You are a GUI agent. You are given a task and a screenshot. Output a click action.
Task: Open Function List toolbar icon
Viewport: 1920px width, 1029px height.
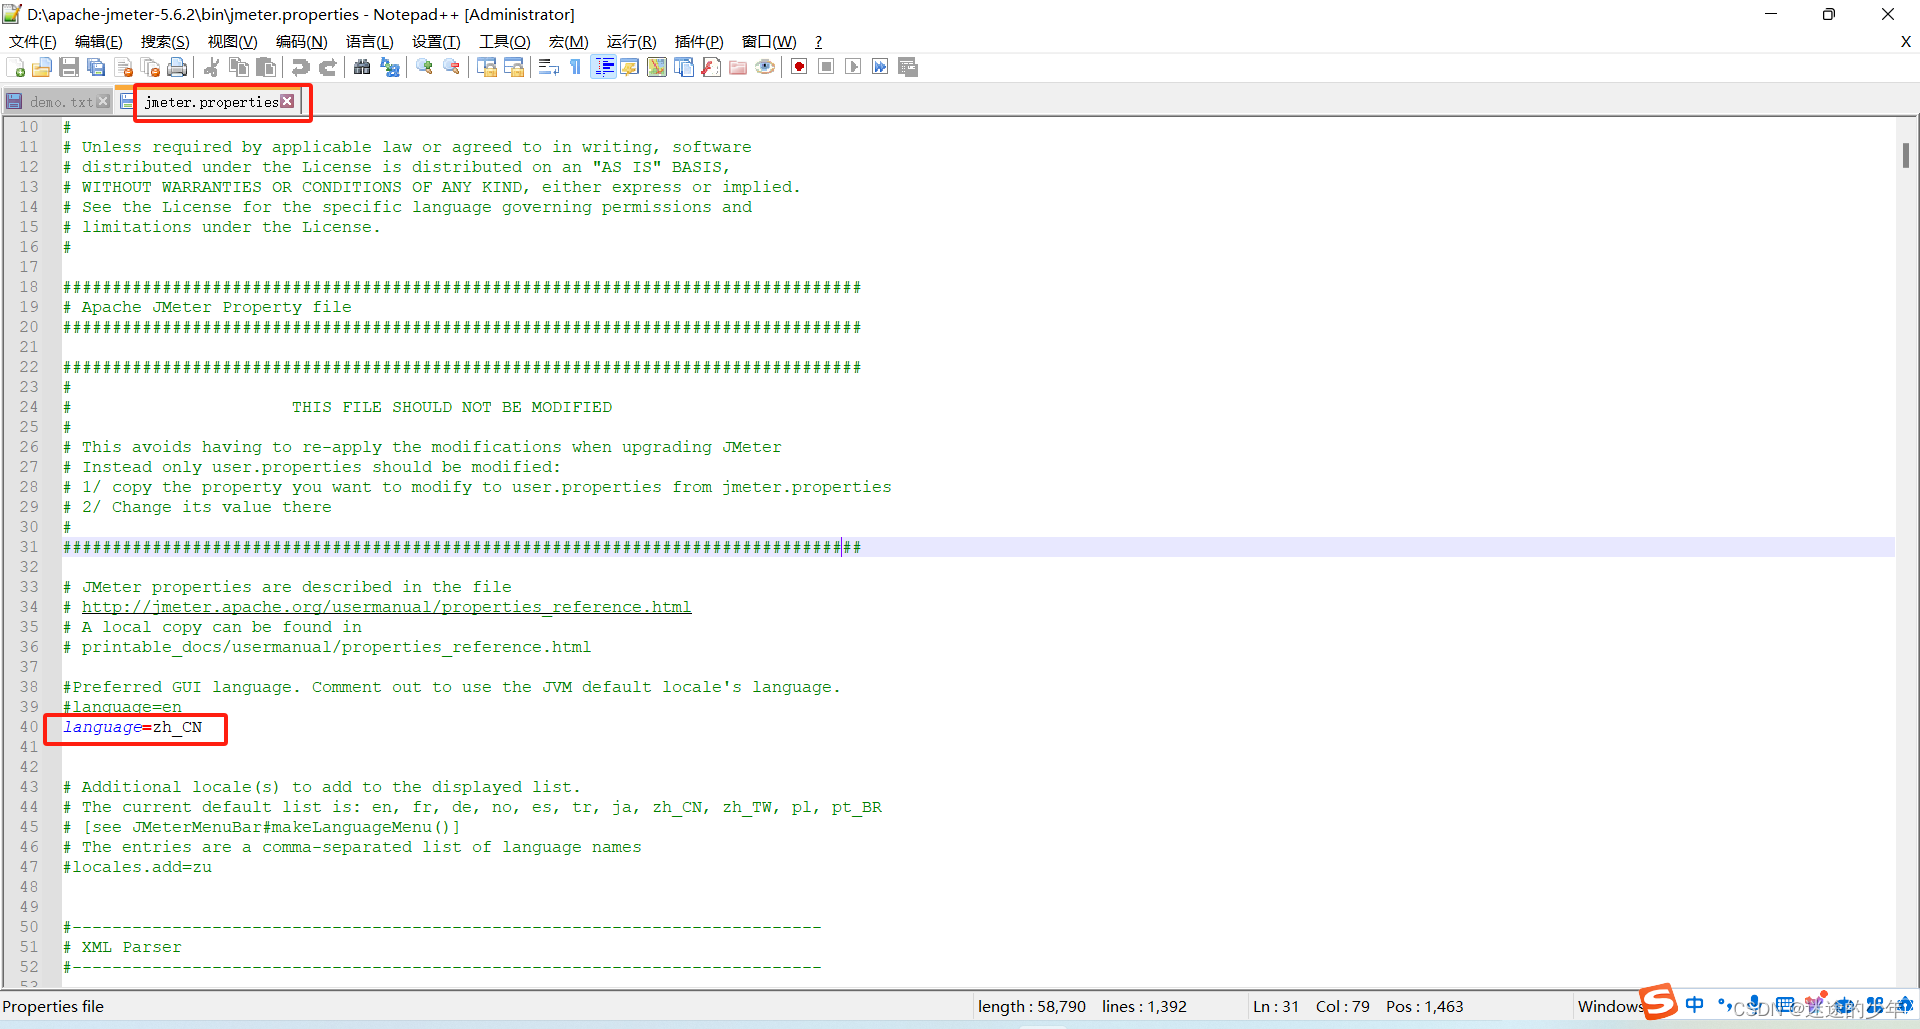(x=711, y=67)
